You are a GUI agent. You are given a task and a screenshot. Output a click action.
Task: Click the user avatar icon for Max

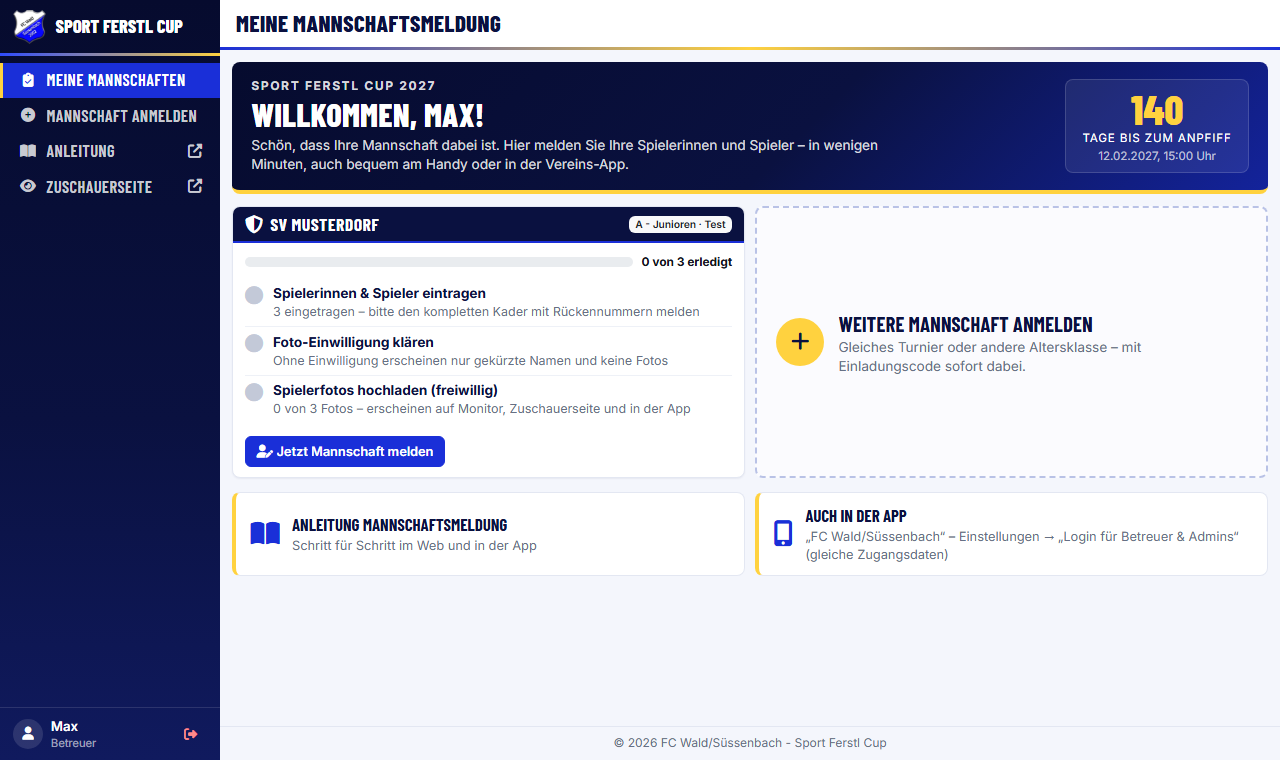[28, 734]
